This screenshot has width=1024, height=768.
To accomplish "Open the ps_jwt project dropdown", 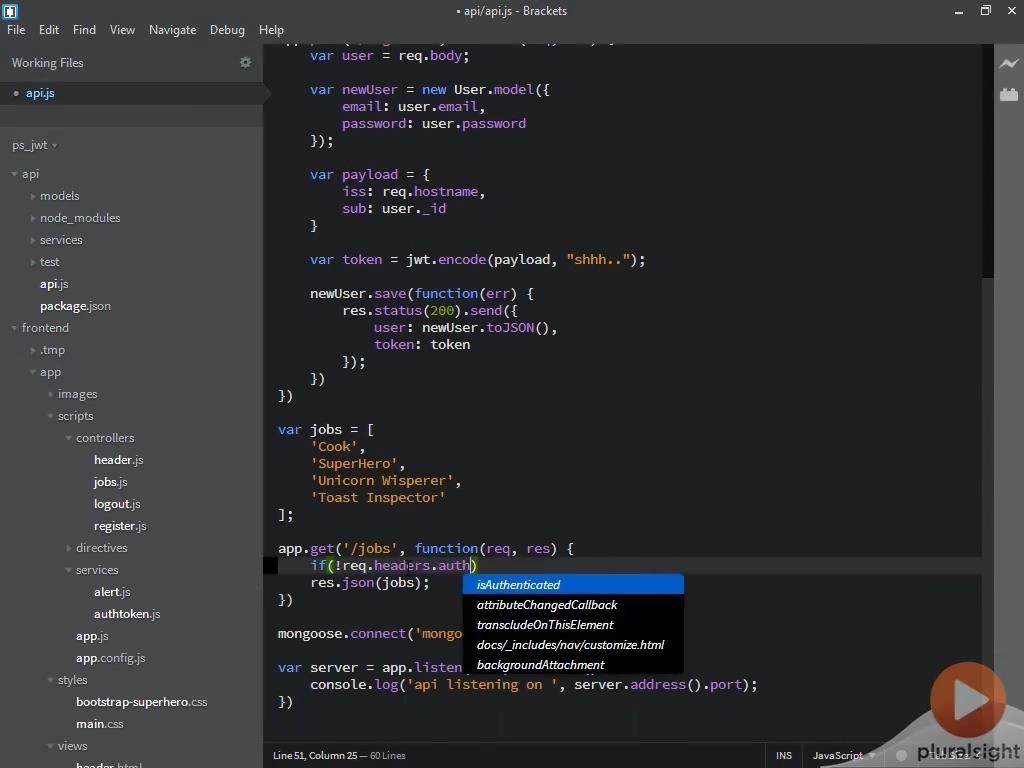I will point(35,145).
